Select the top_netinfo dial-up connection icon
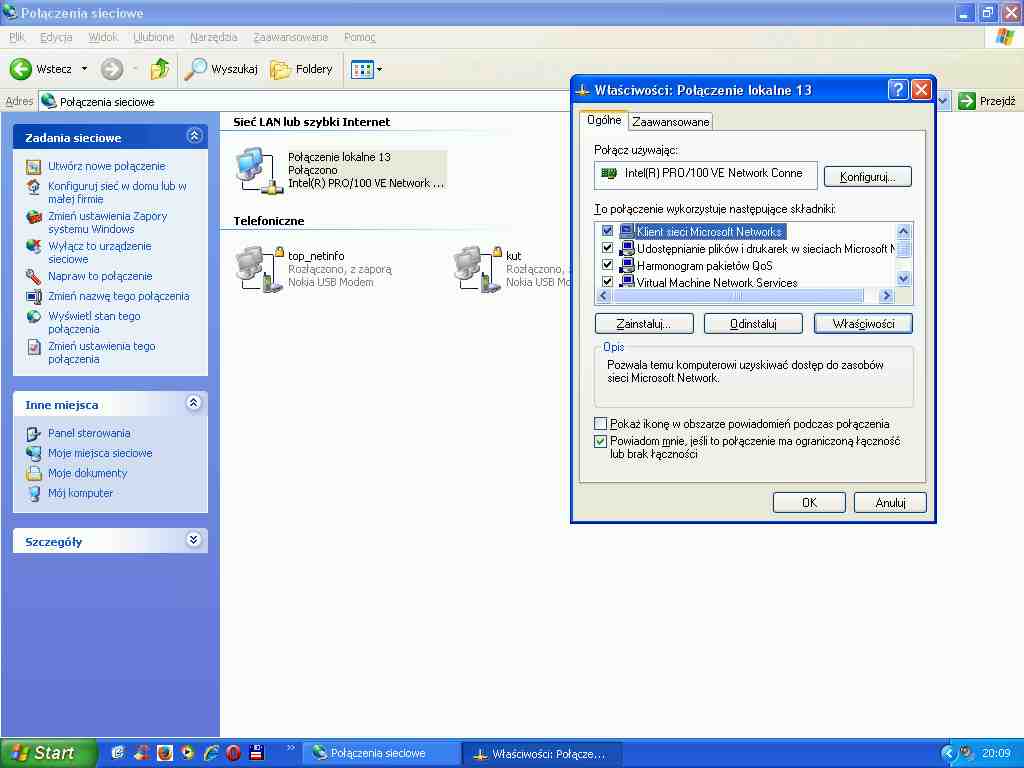 tap(260, 268)
